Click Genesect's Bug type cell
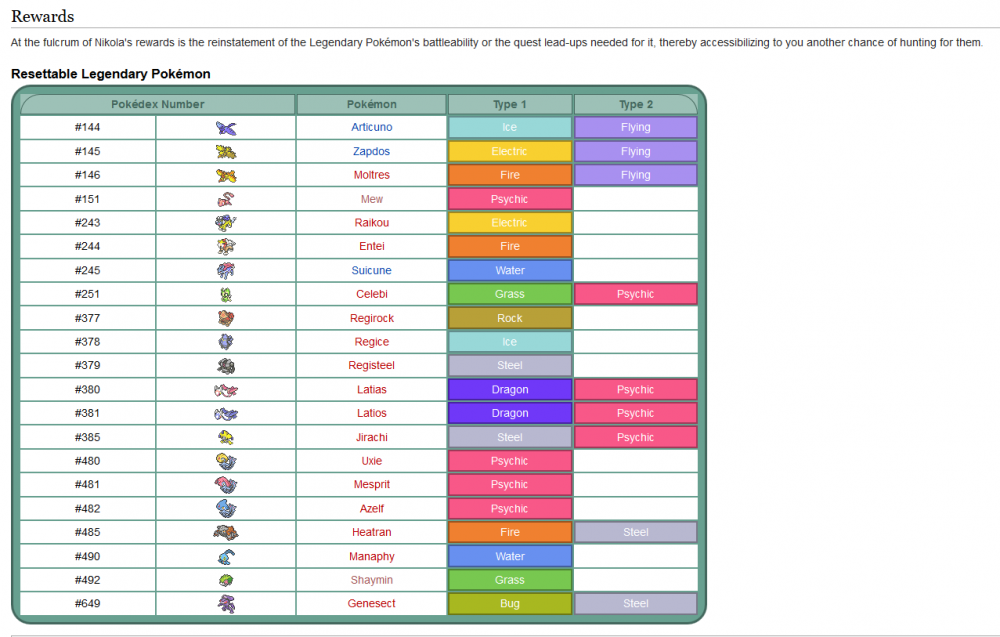This screenshot has height=637, width=1000. (509, 604)
